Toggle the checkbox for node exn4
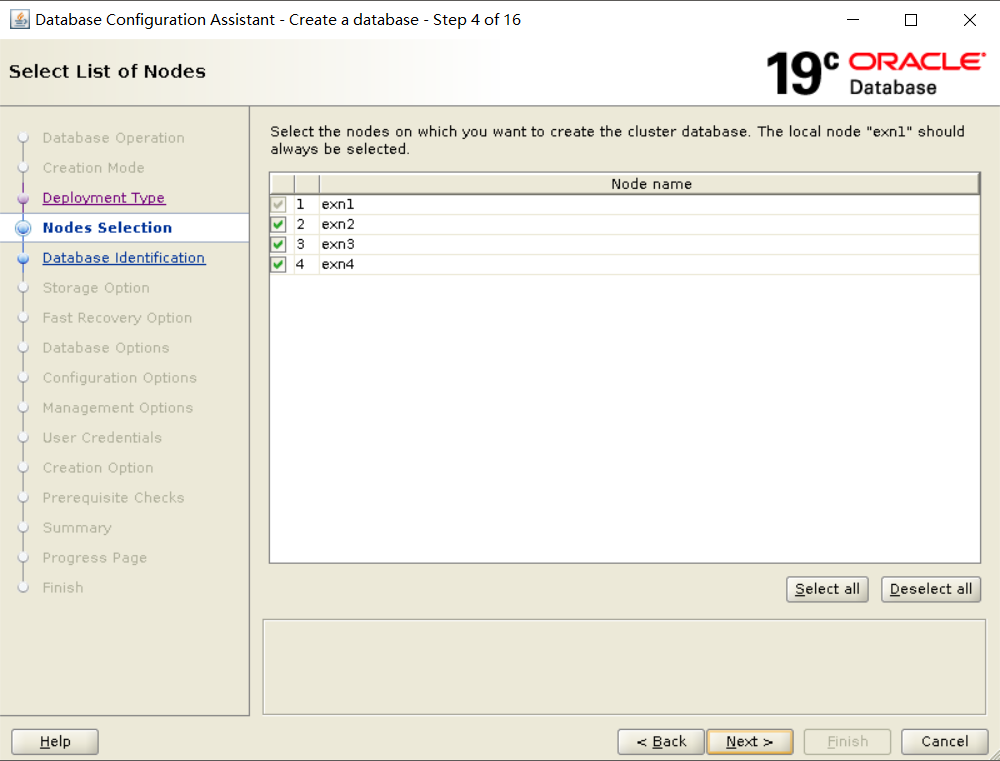The image size is (1000, 761). [x=278, y=264]
